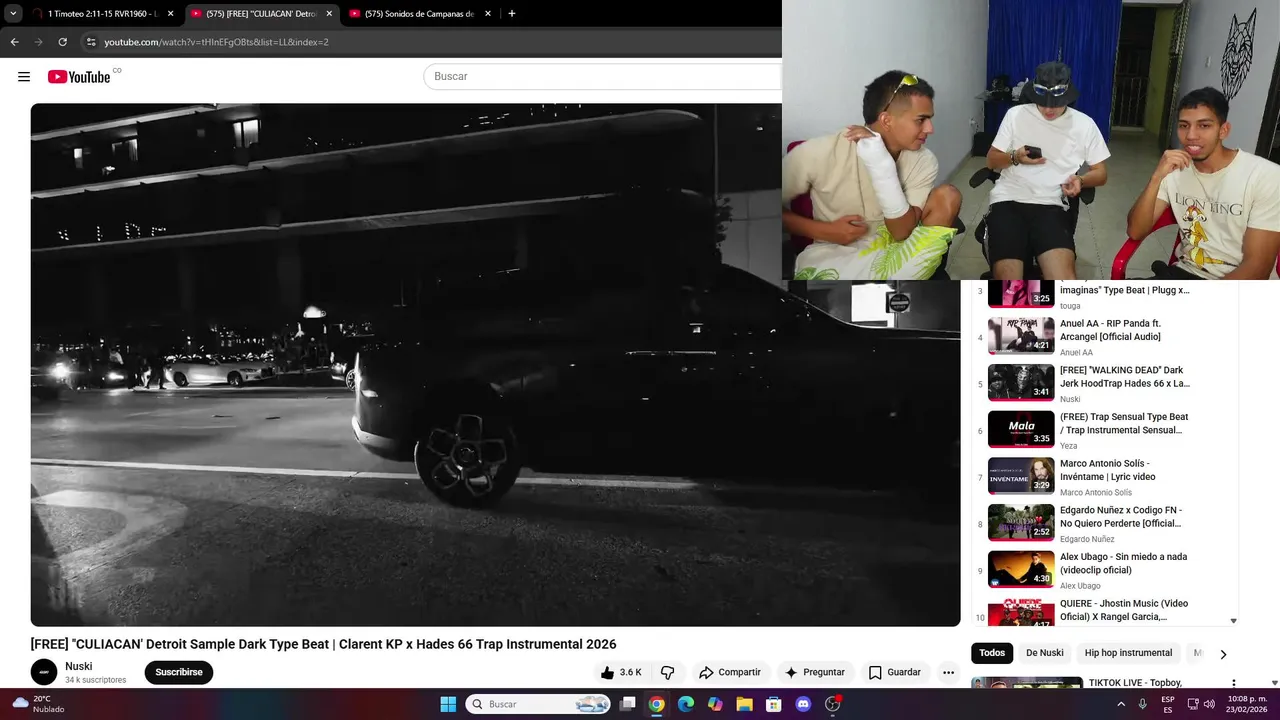
Task: Open Task View in taskbar
Action: point(627,704)
